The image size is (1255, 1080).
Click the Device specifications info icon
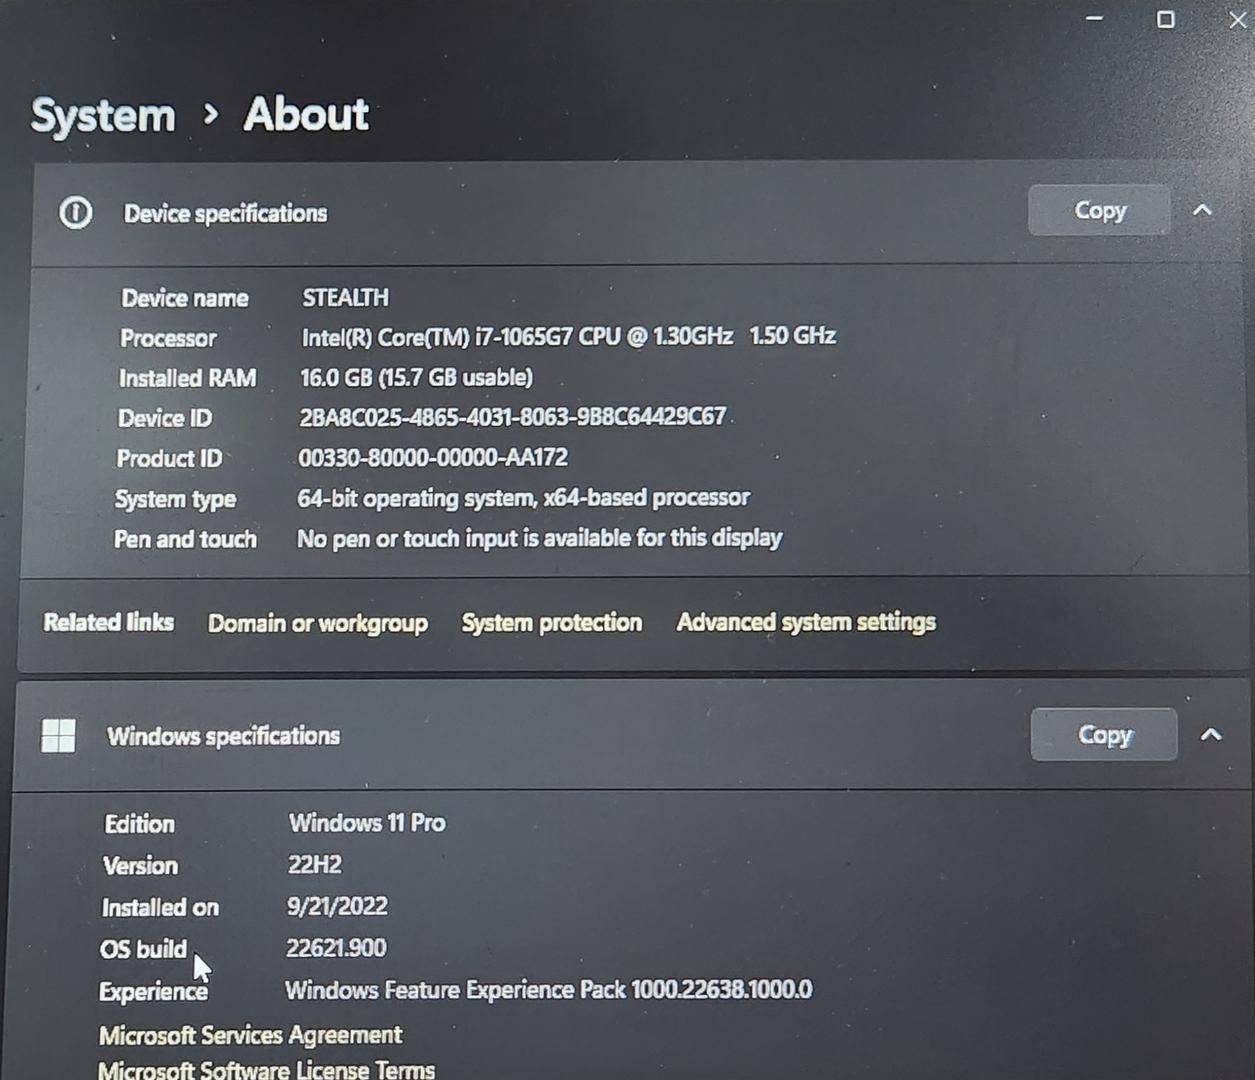[76, 213]
